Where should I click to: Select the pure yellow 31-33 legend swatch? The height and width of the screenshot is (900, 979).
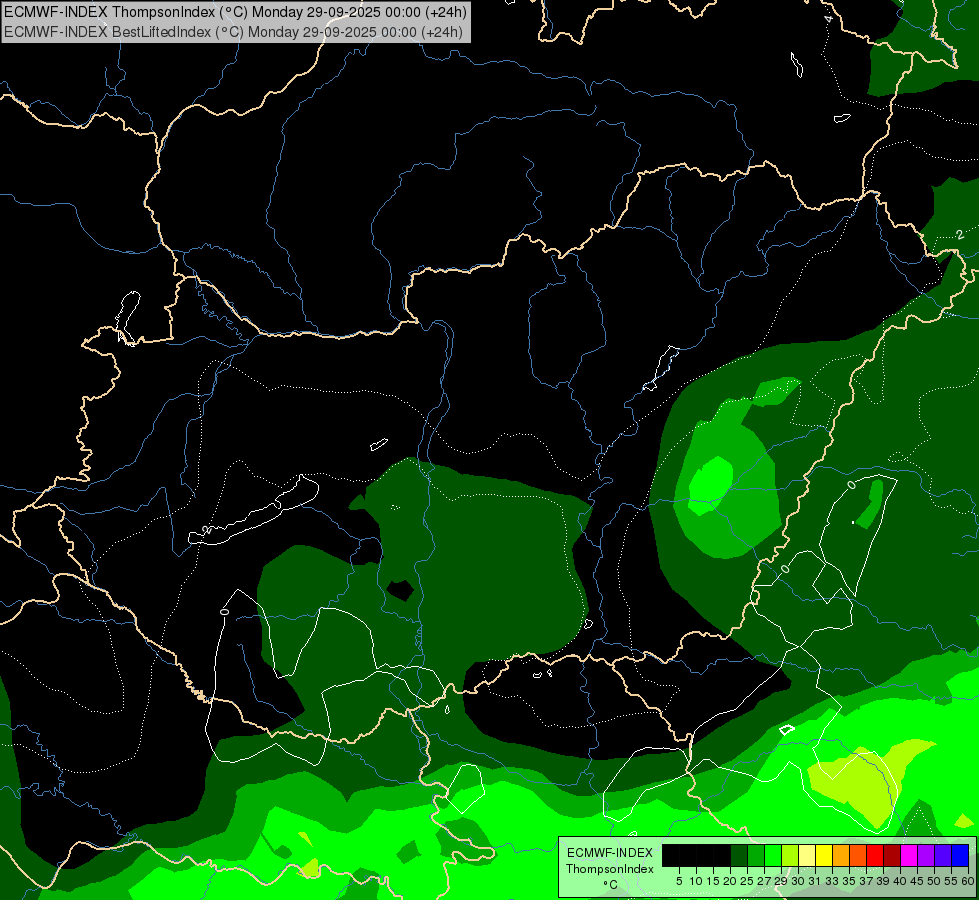pos(824,855)
